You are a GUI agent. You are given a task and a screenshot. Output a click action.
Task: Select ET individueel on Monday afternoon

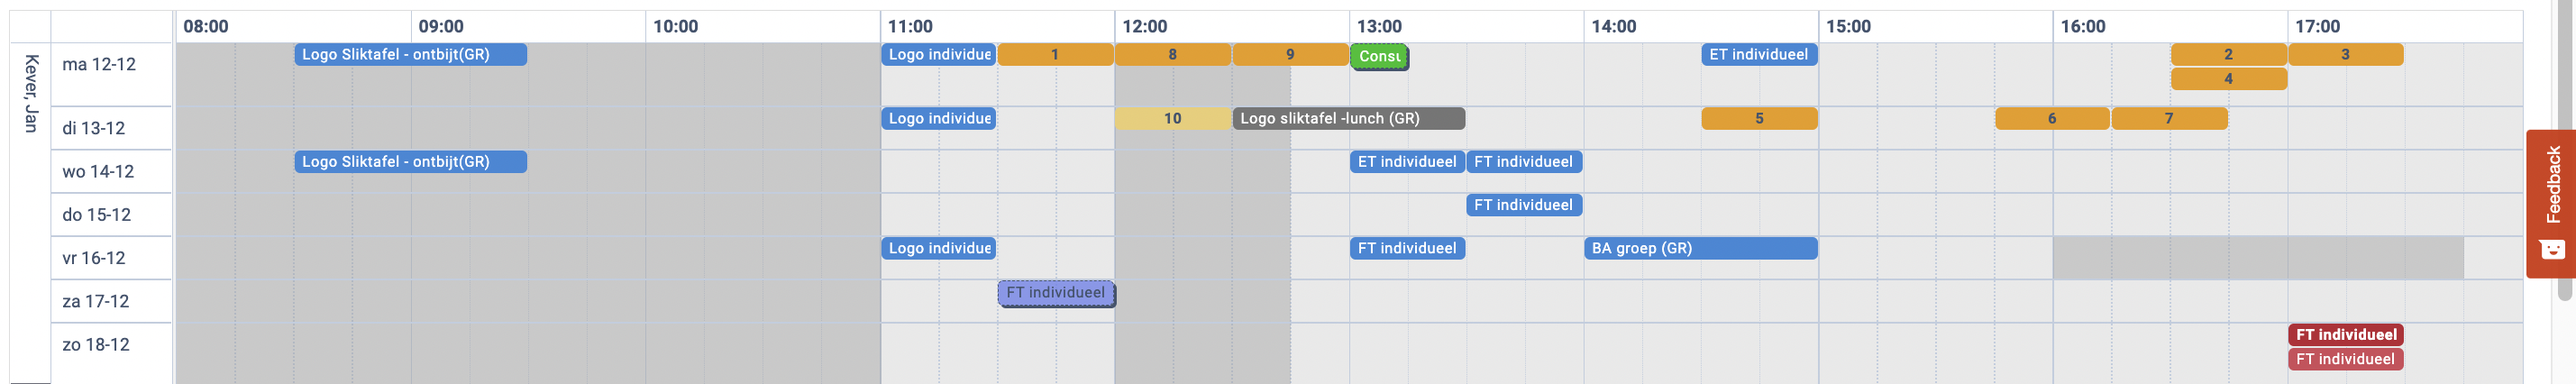[1760, 55]
